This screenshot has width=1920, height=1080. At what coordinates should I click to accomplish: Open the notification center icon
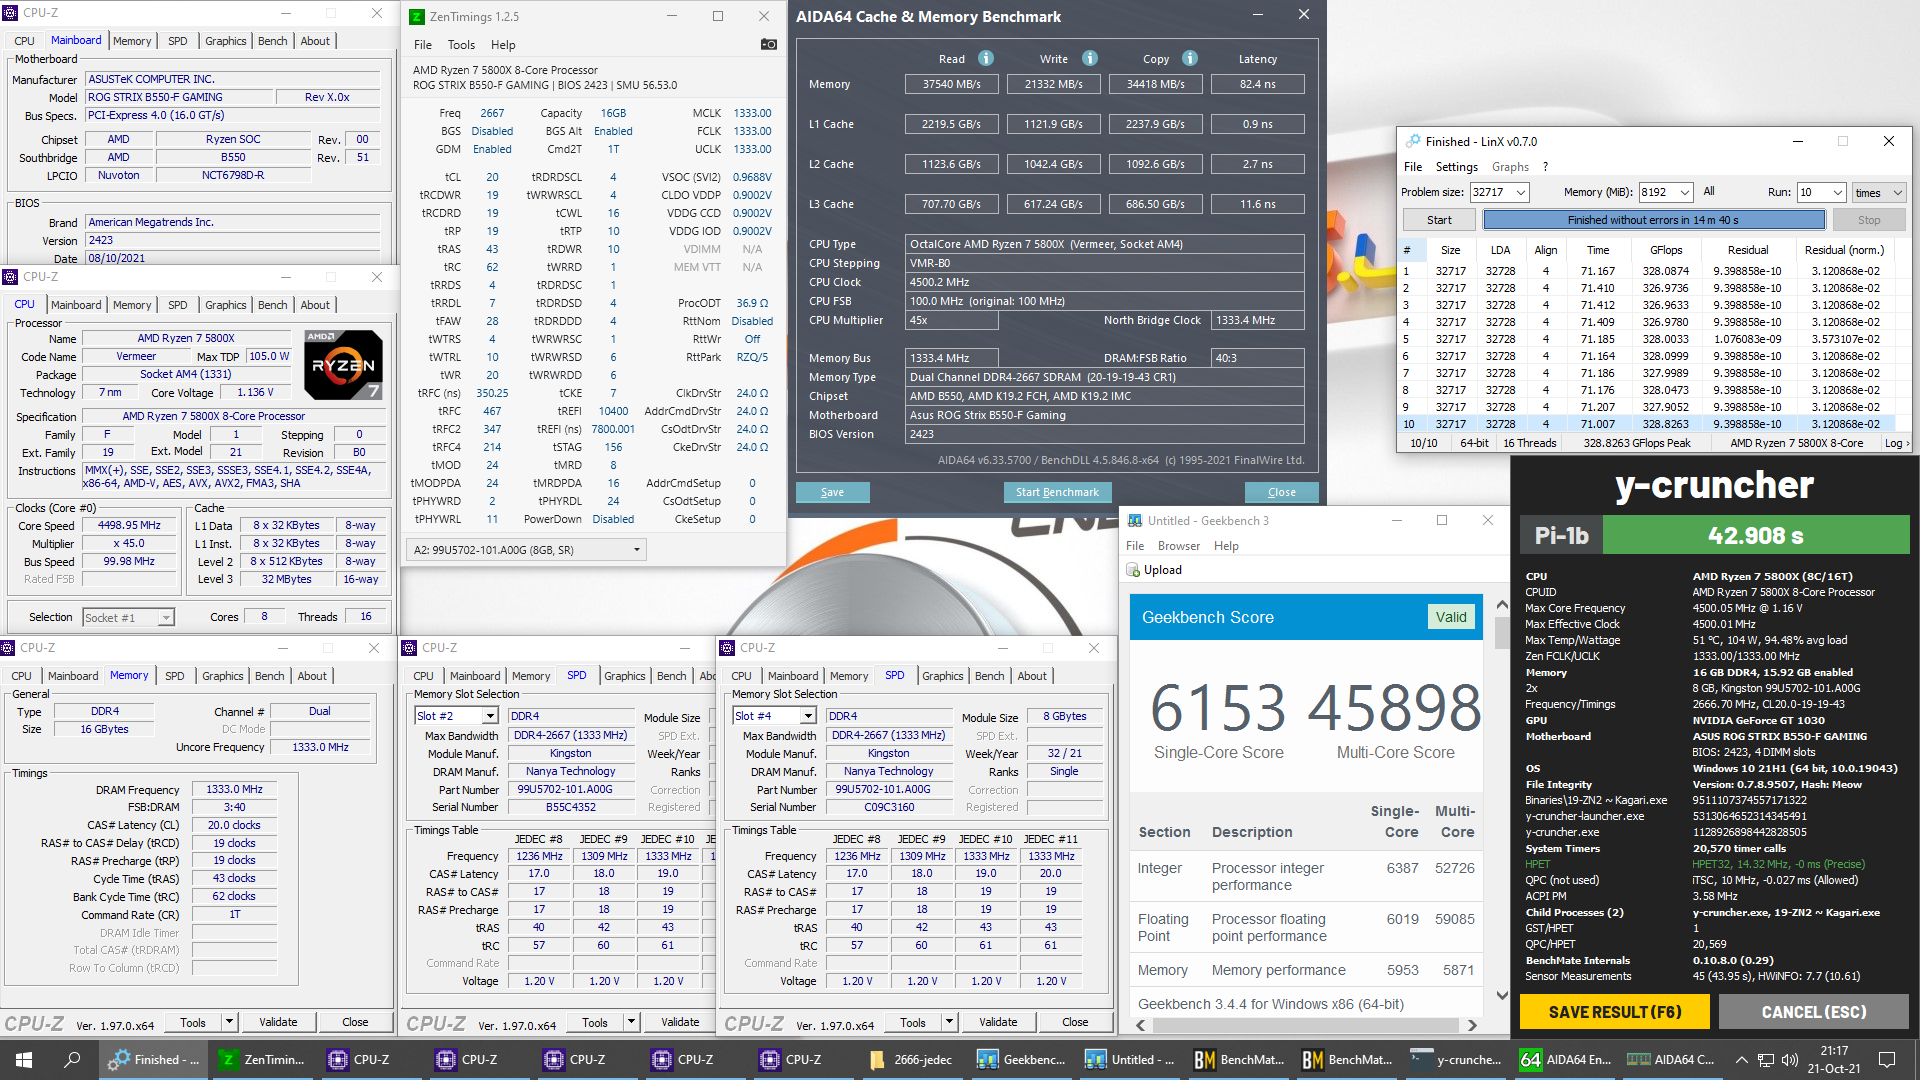coord(1887,1060)
